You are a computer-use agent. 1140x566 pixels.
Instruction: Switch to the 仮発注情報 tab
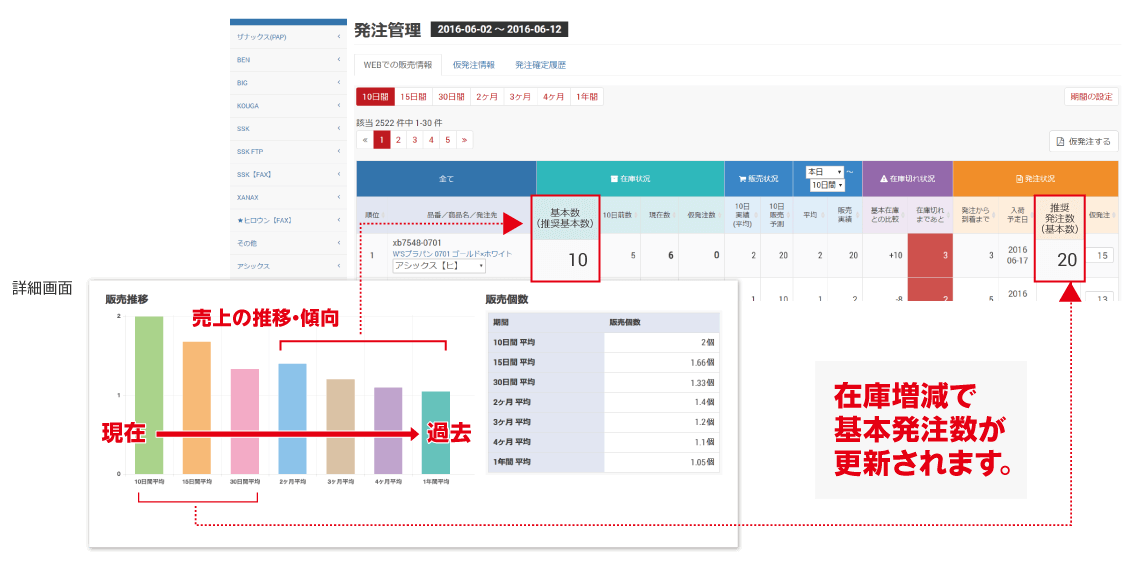pyautogui.click(x=473, y=65)
